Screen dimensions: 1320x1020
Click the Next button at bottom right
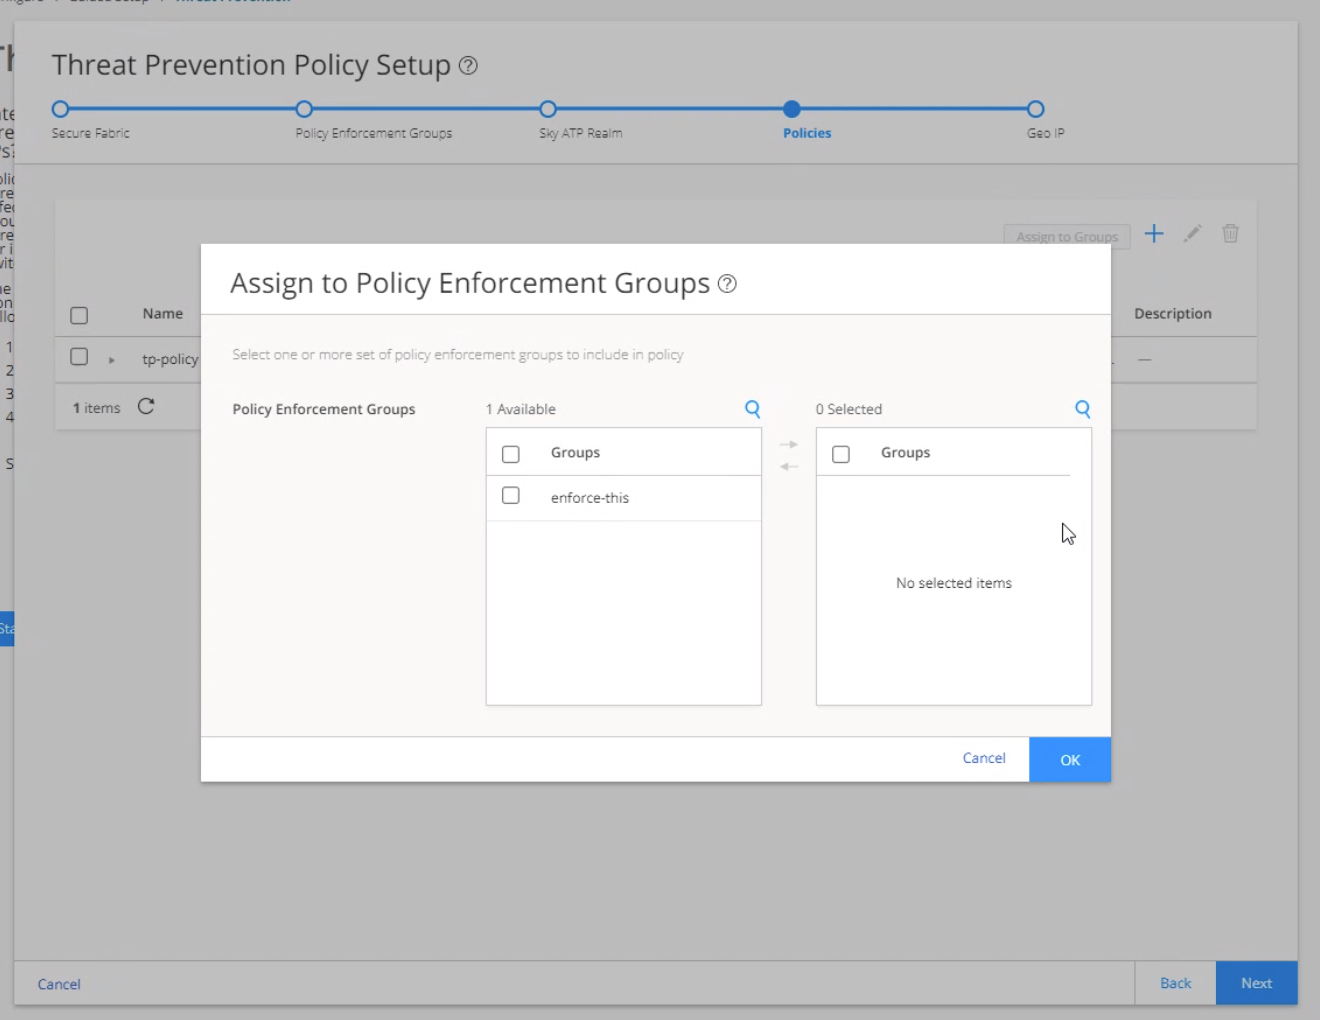1256,983
